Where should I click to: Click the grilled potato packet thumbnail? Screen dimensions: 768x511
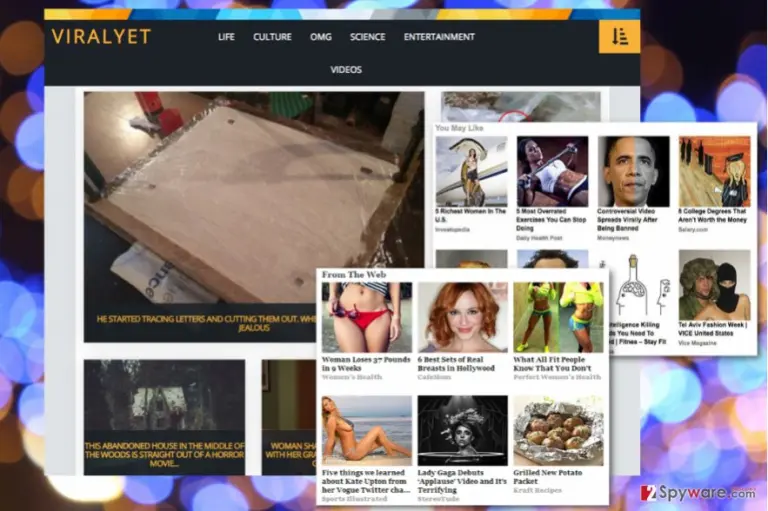pos(558,431)
